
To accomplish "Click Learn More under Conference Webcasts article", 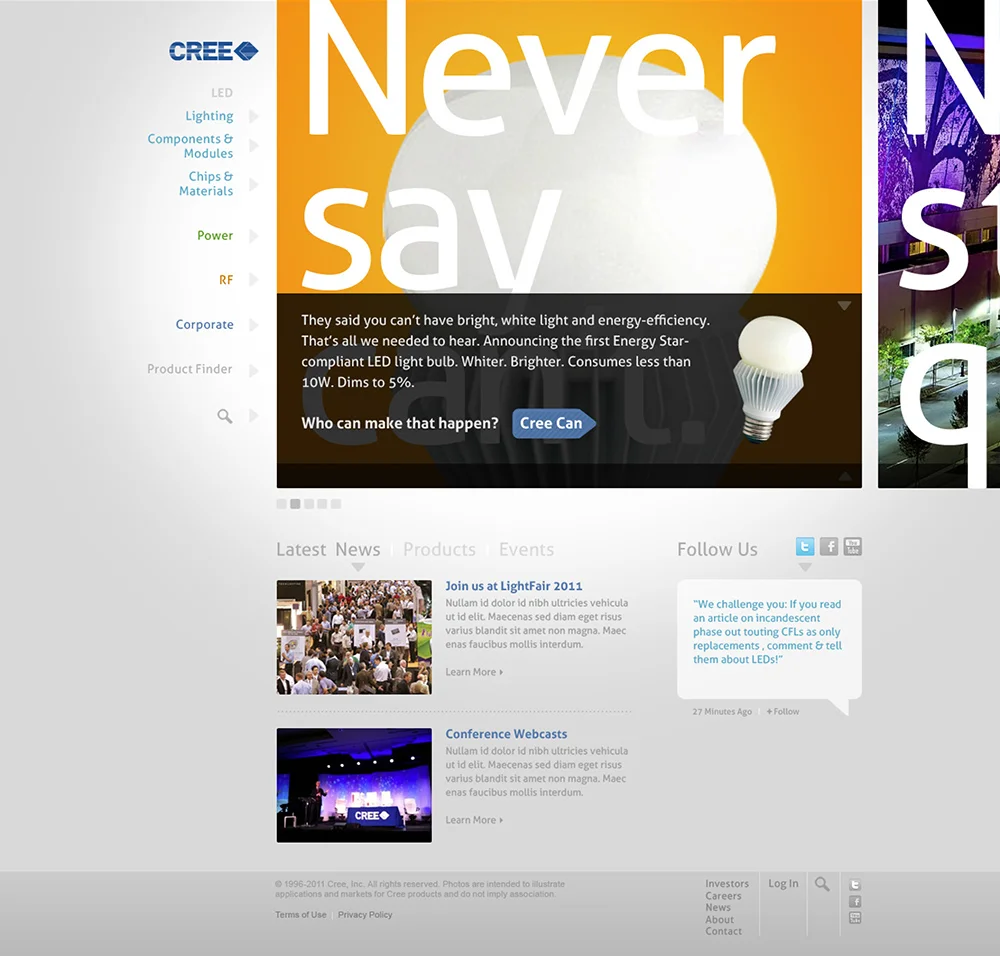I will (474, 820).
